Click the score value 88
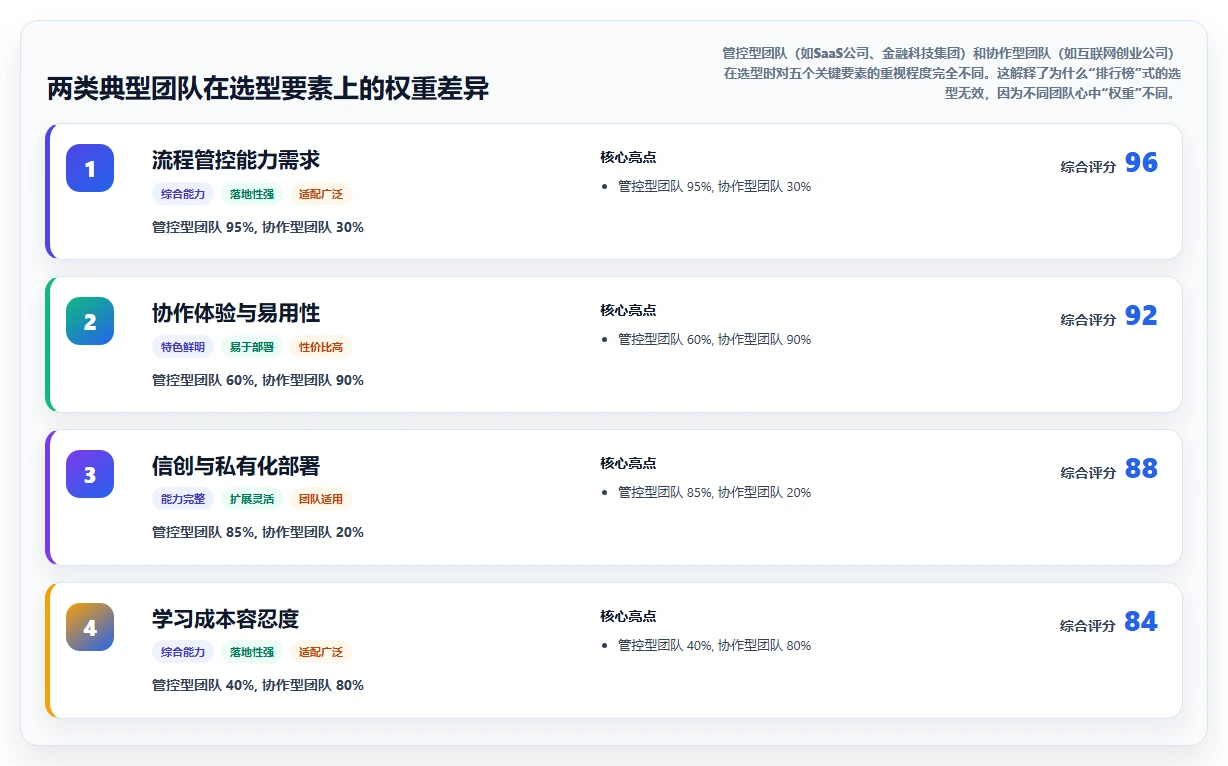Screen dimensions: 1228x766 [x=1141, y=469]
